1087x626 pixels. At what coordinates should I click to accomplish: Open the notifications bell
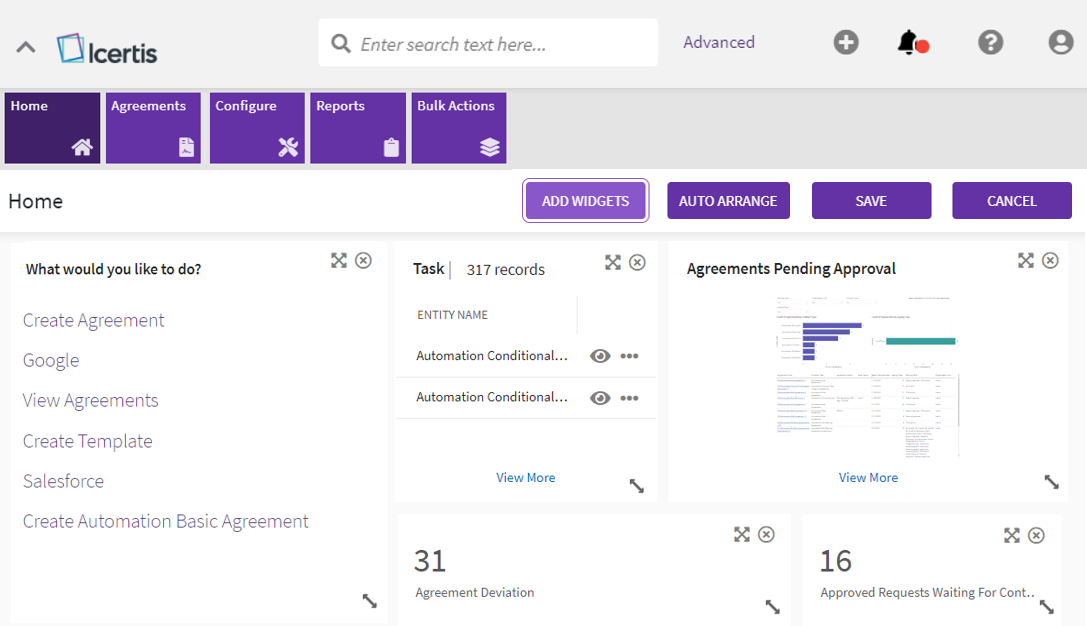tap(908, 43)
